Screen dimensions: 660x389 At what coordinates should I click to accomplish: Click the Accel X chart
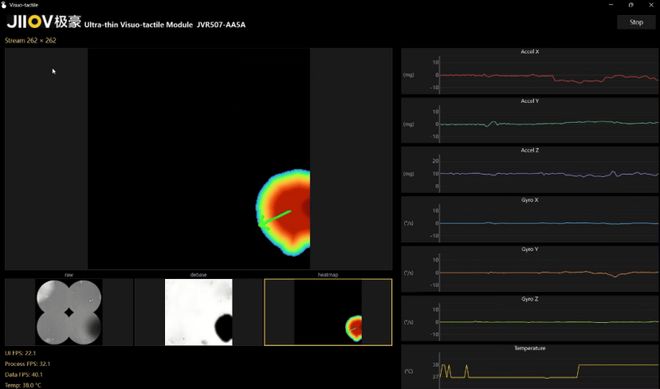pos(530,71)
